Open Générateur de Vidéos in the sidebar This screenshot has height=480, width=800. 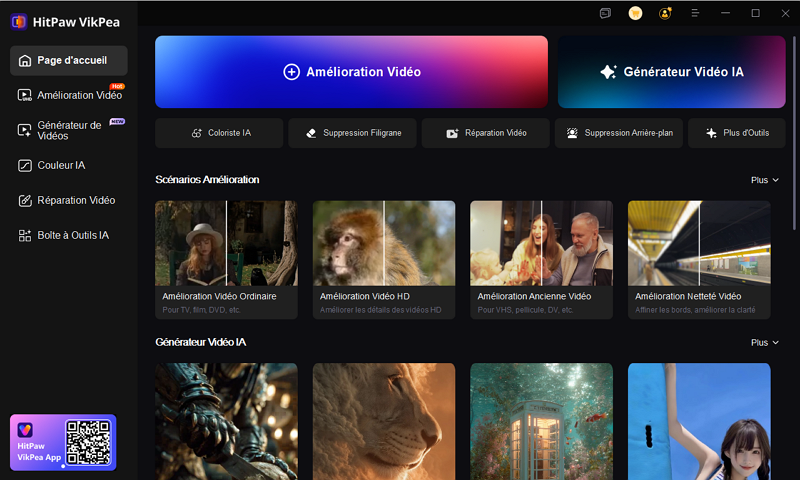point(69,130)
